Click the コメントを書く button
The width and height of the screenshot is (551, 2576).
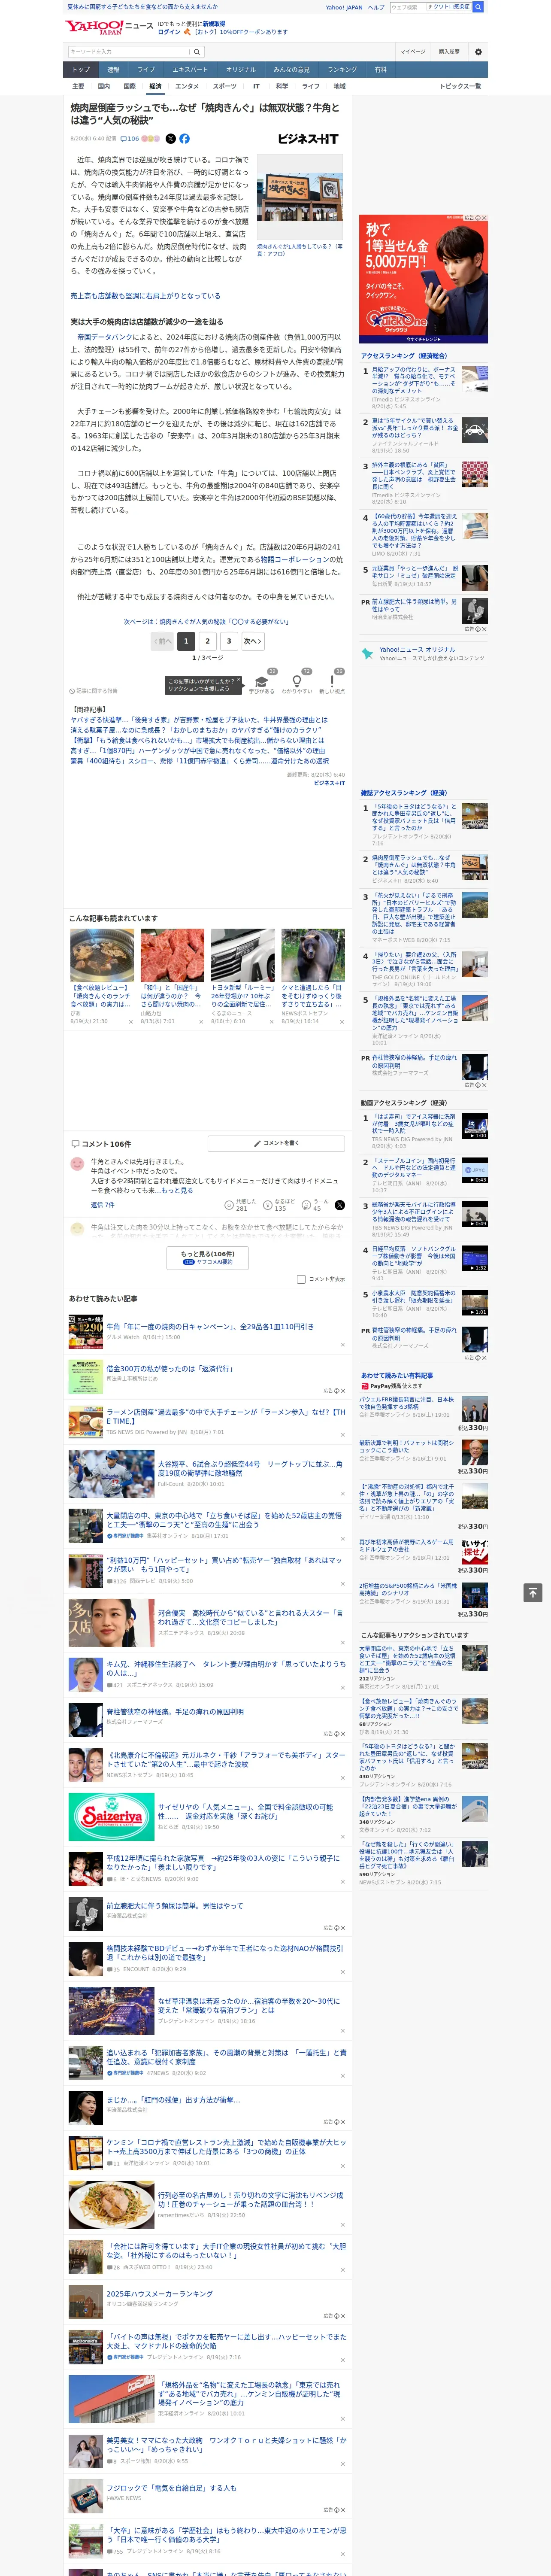point(276,1143)
